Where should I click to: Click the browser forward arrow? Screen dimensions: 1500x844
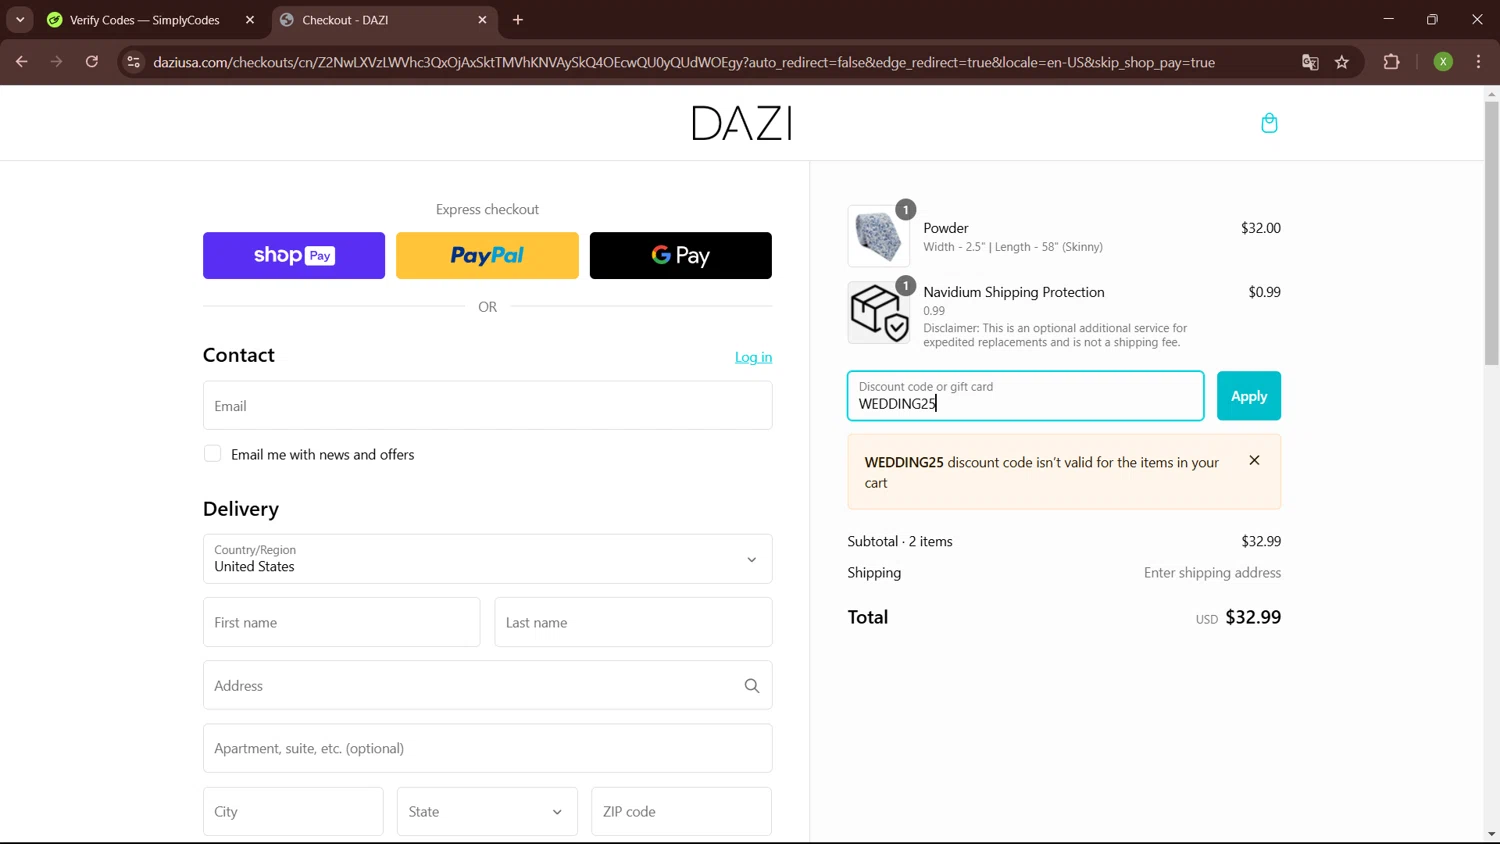(x=56, y=62)
